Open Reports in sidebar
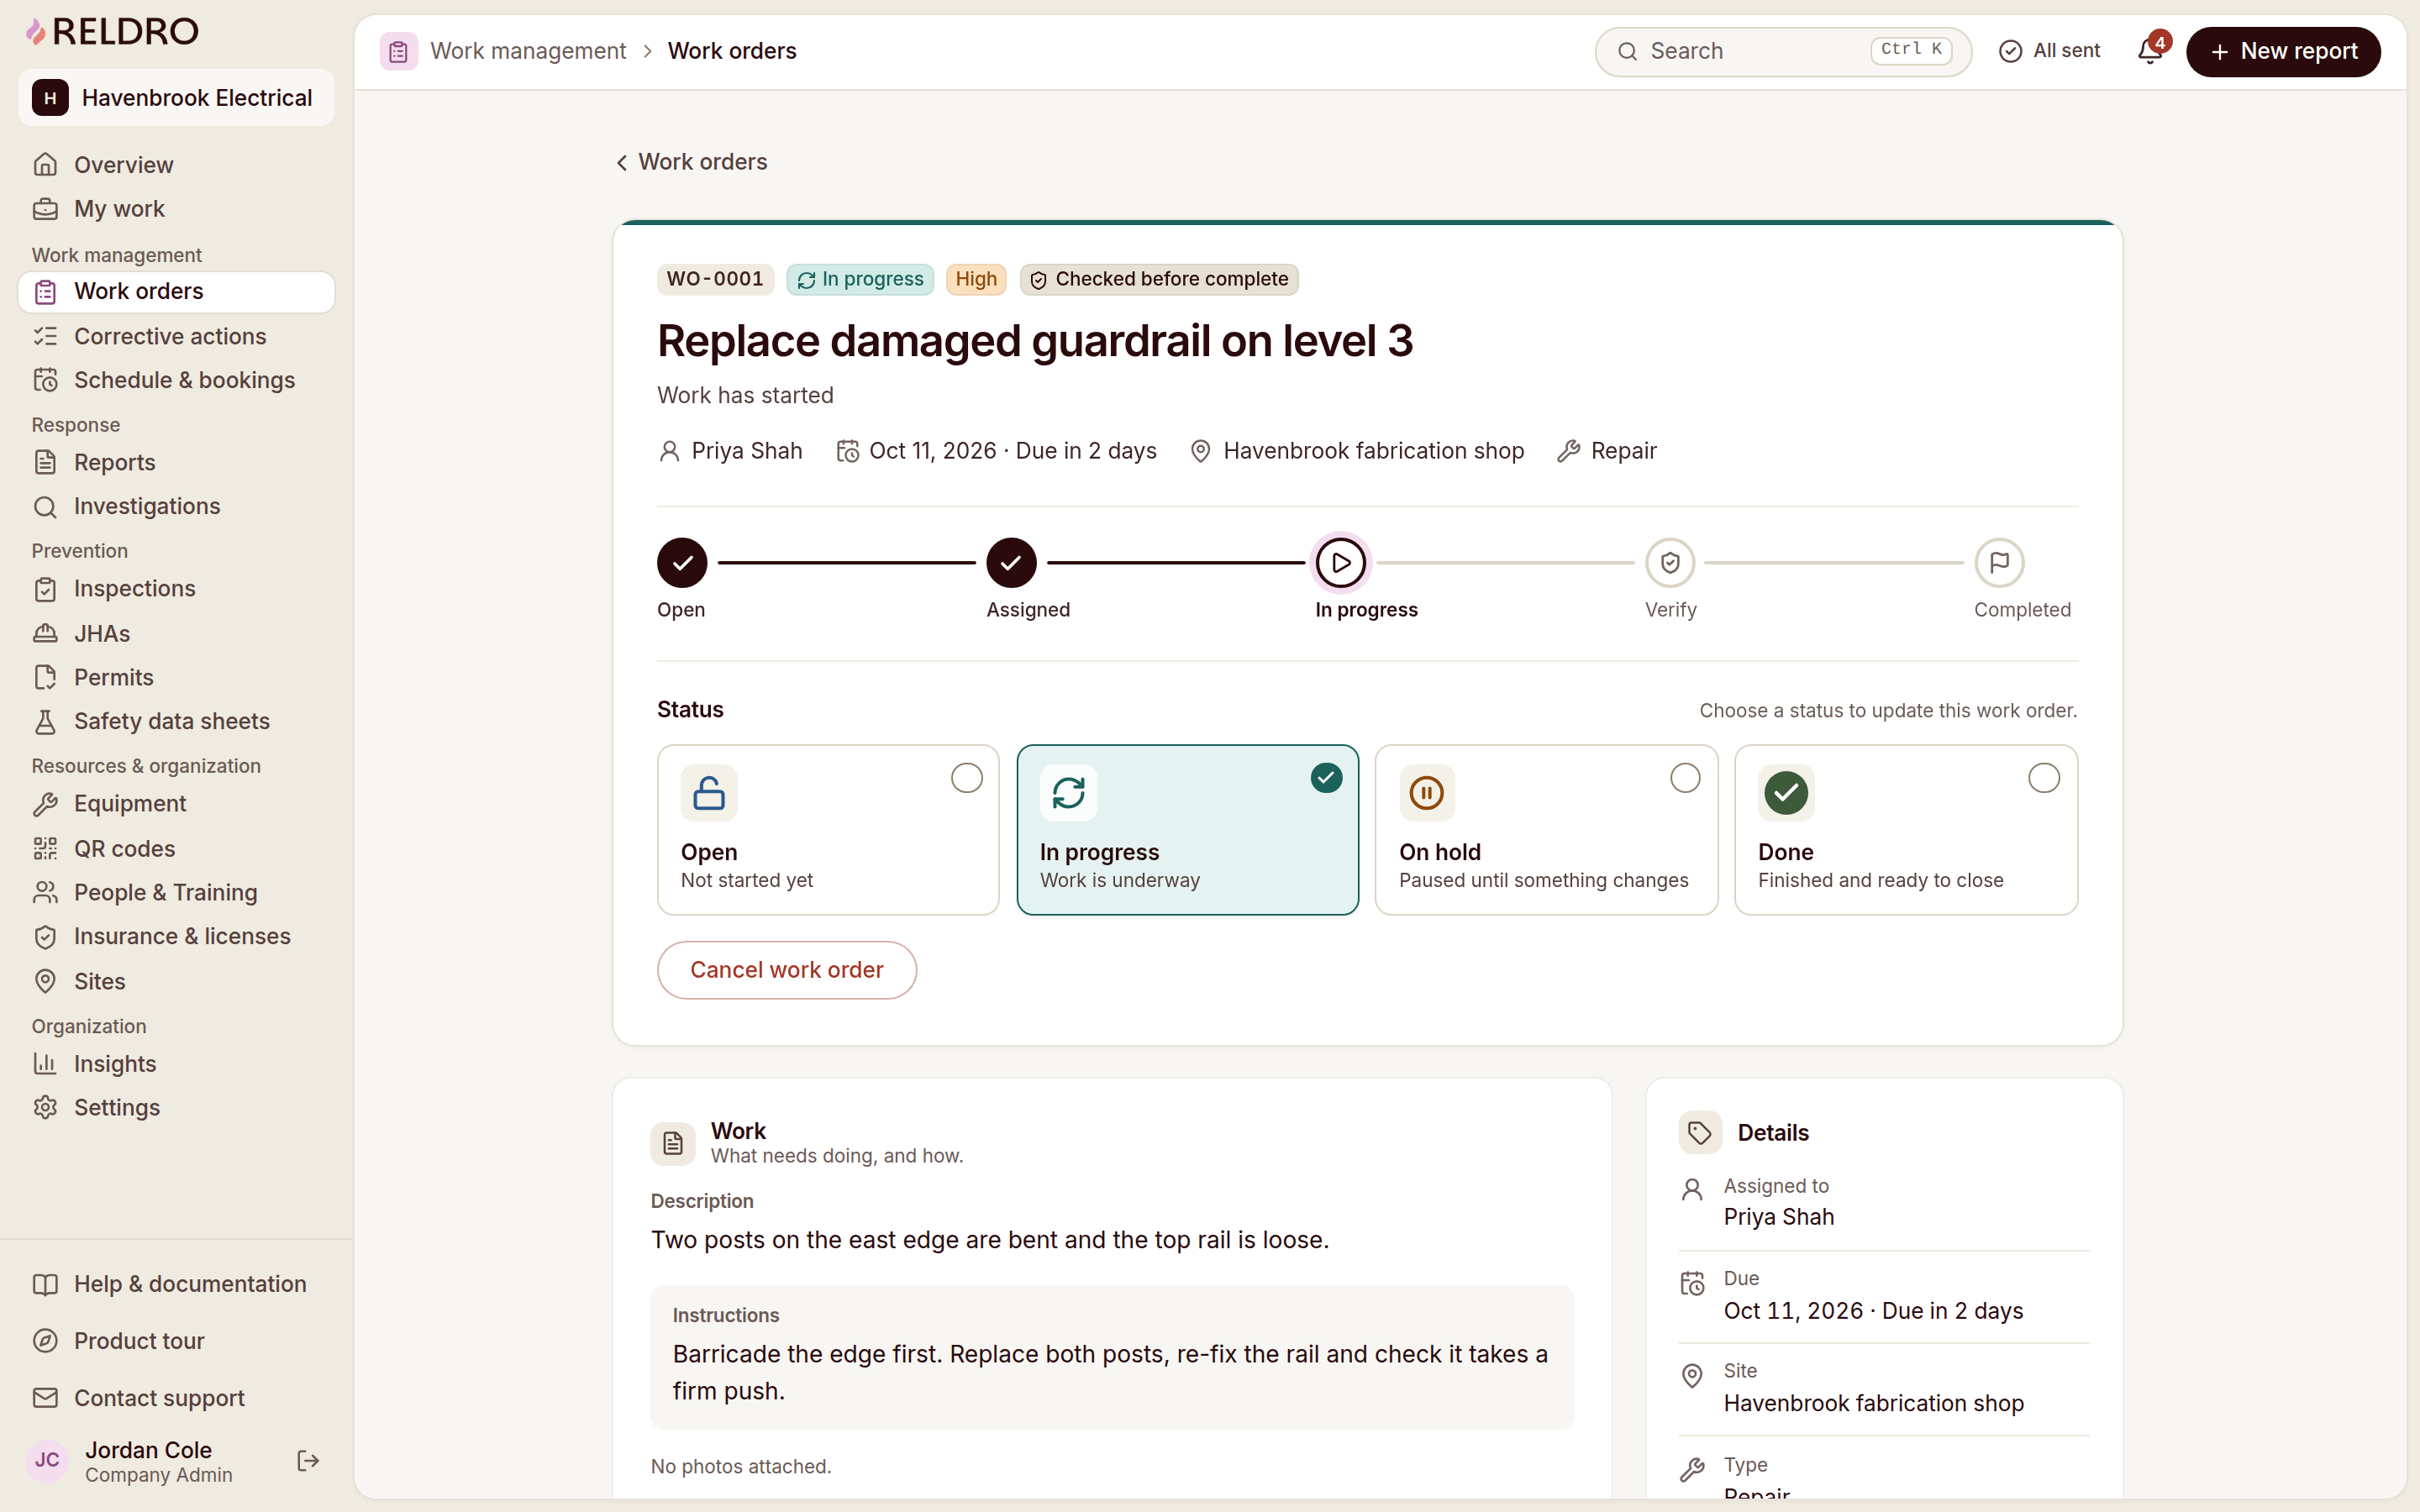Screen dimensions: 2420x1512 176,462
